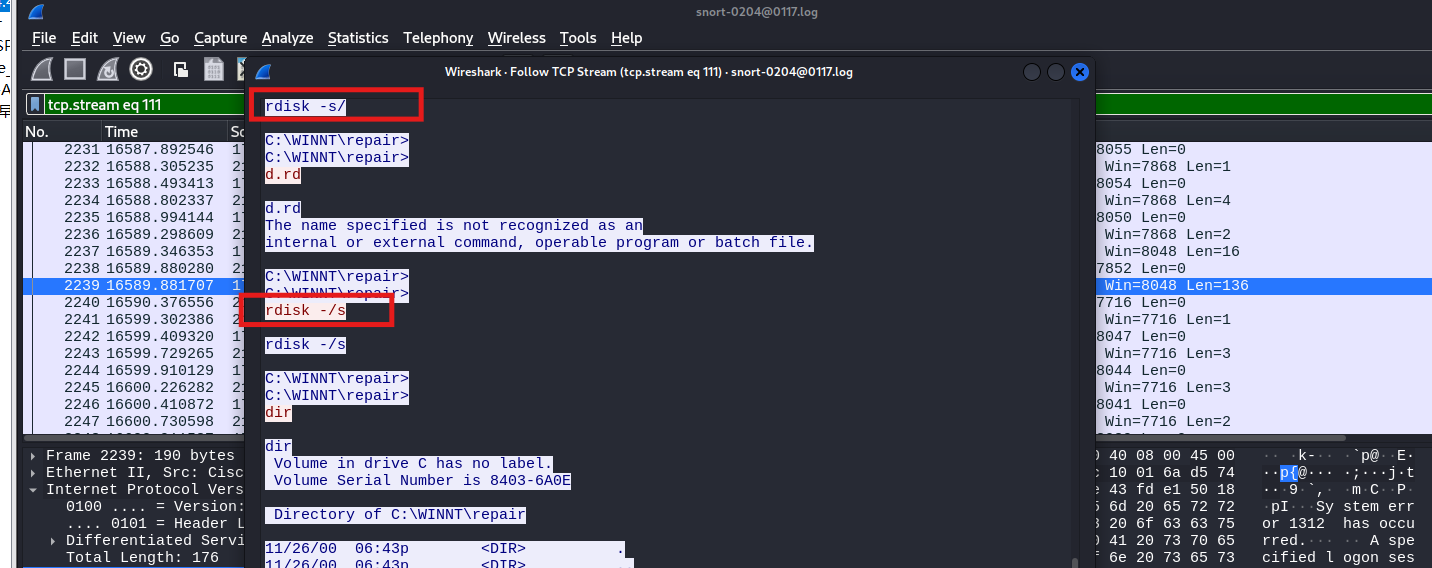Click 'Win=8048 Len=16' info cell

tap(1172, 252)
